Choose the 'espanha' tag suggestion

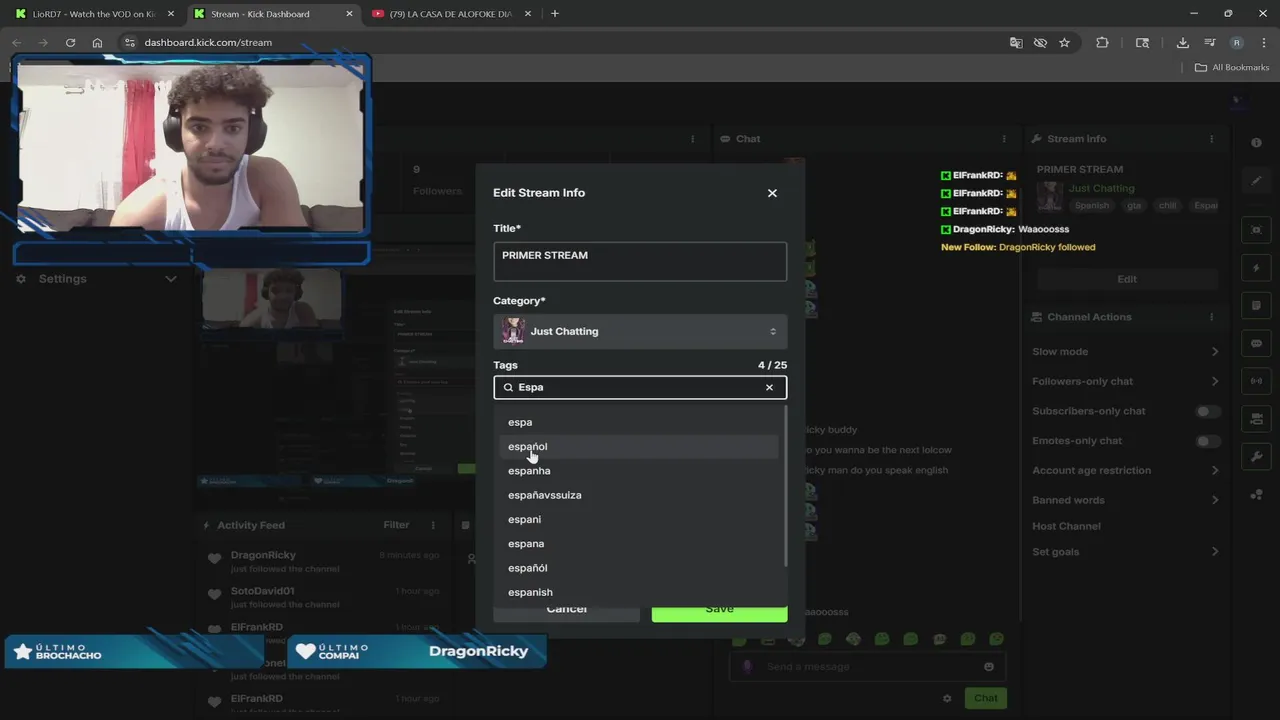click(529, 471)
